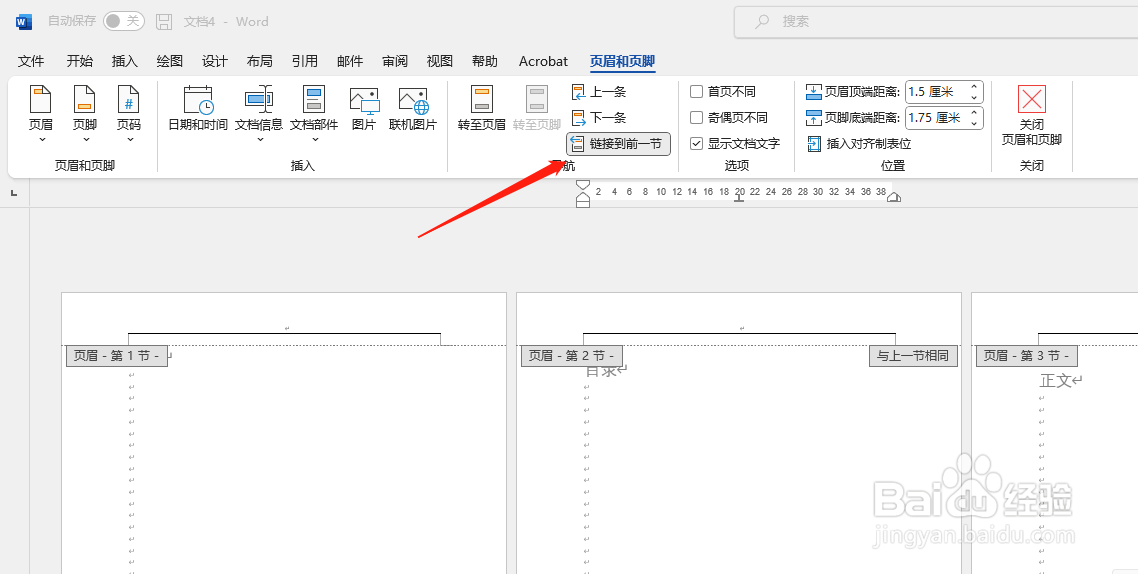Image resolution: width=1138 pixels, height=574 pixels.
Task: Switch to the 插入 tab
Action: pyautogui.click(x=125, y=62)
